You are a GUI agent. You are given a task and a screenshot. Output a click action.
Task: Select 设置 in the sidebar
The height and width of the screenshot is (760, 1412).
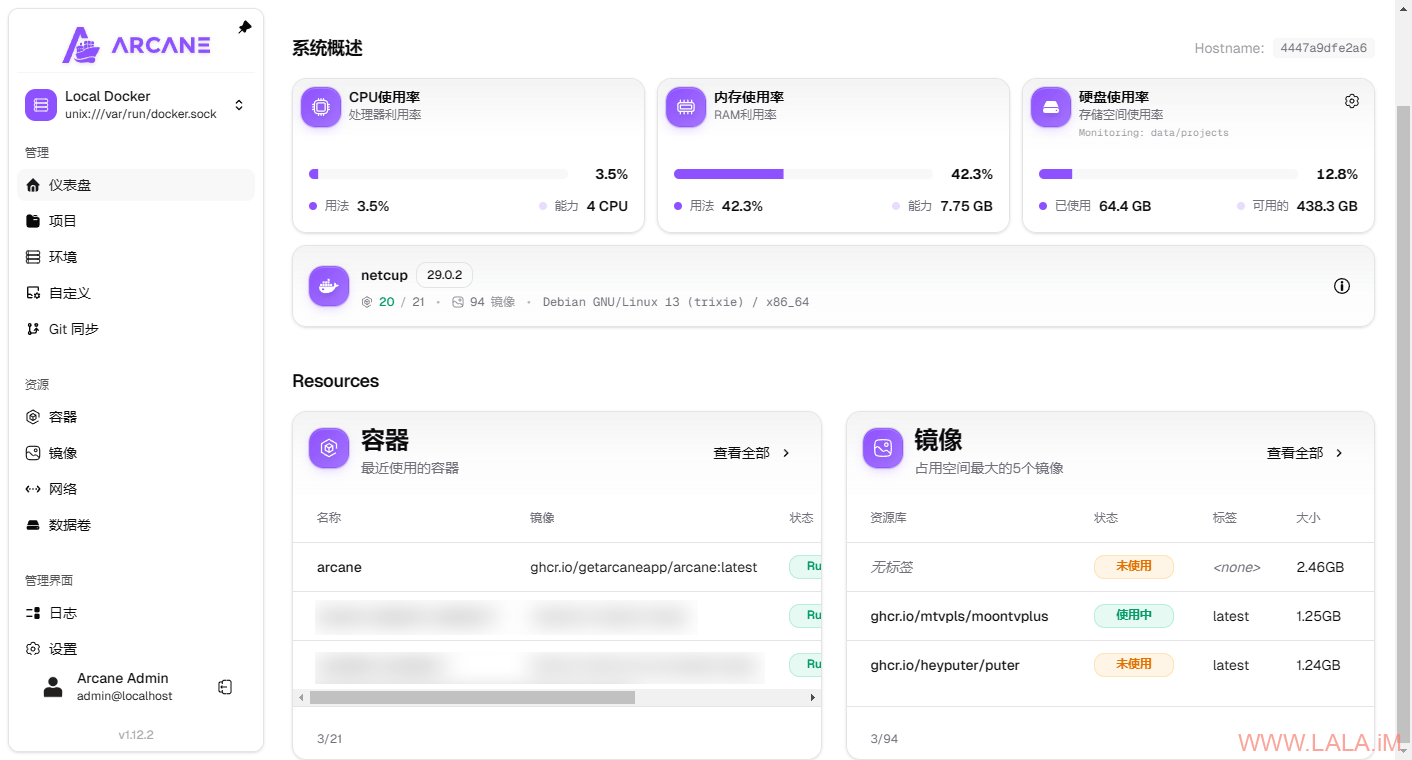[x=62, y=649]
